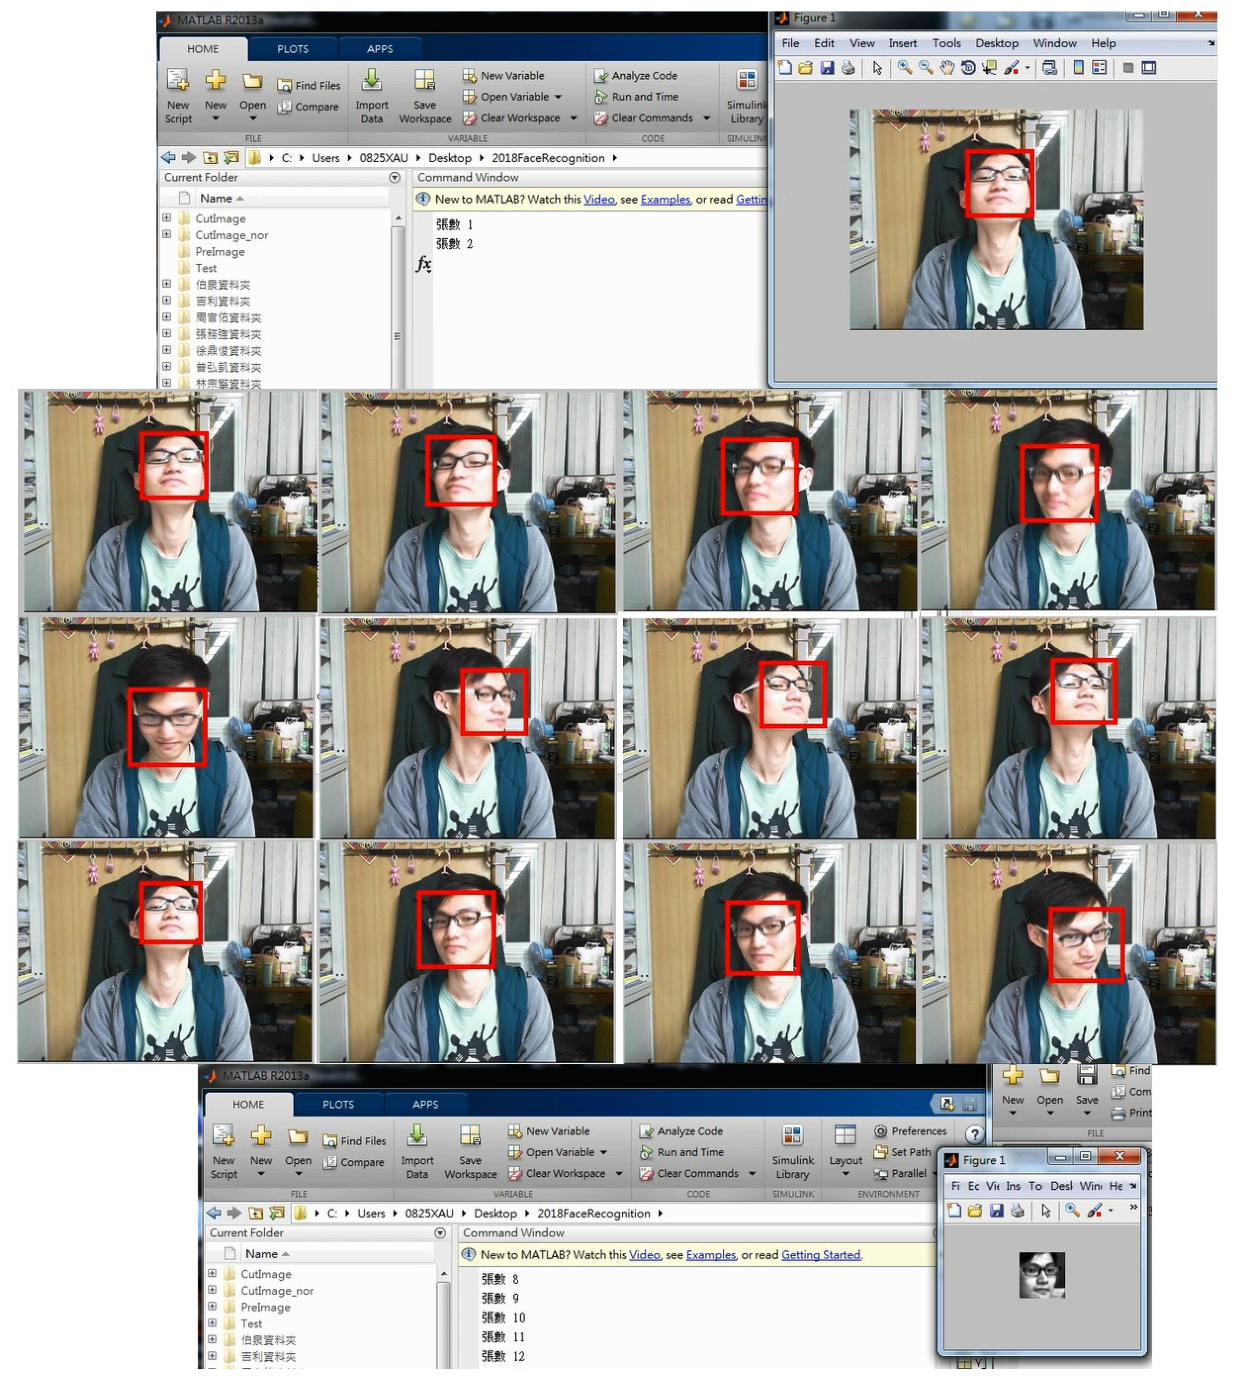
Task: Open Clear Commands dropdown arrow, MATLAB window listing 張數 12
Action: [752, 1174]
